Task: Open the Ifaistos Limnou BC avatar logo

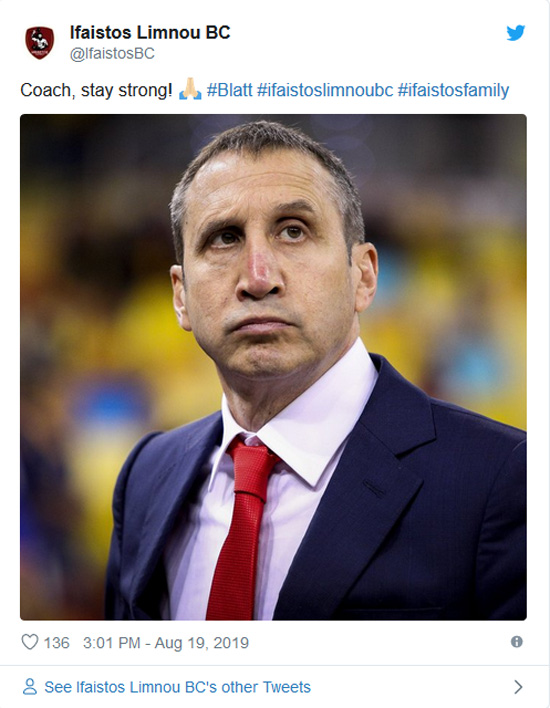Action: point(40,42)
